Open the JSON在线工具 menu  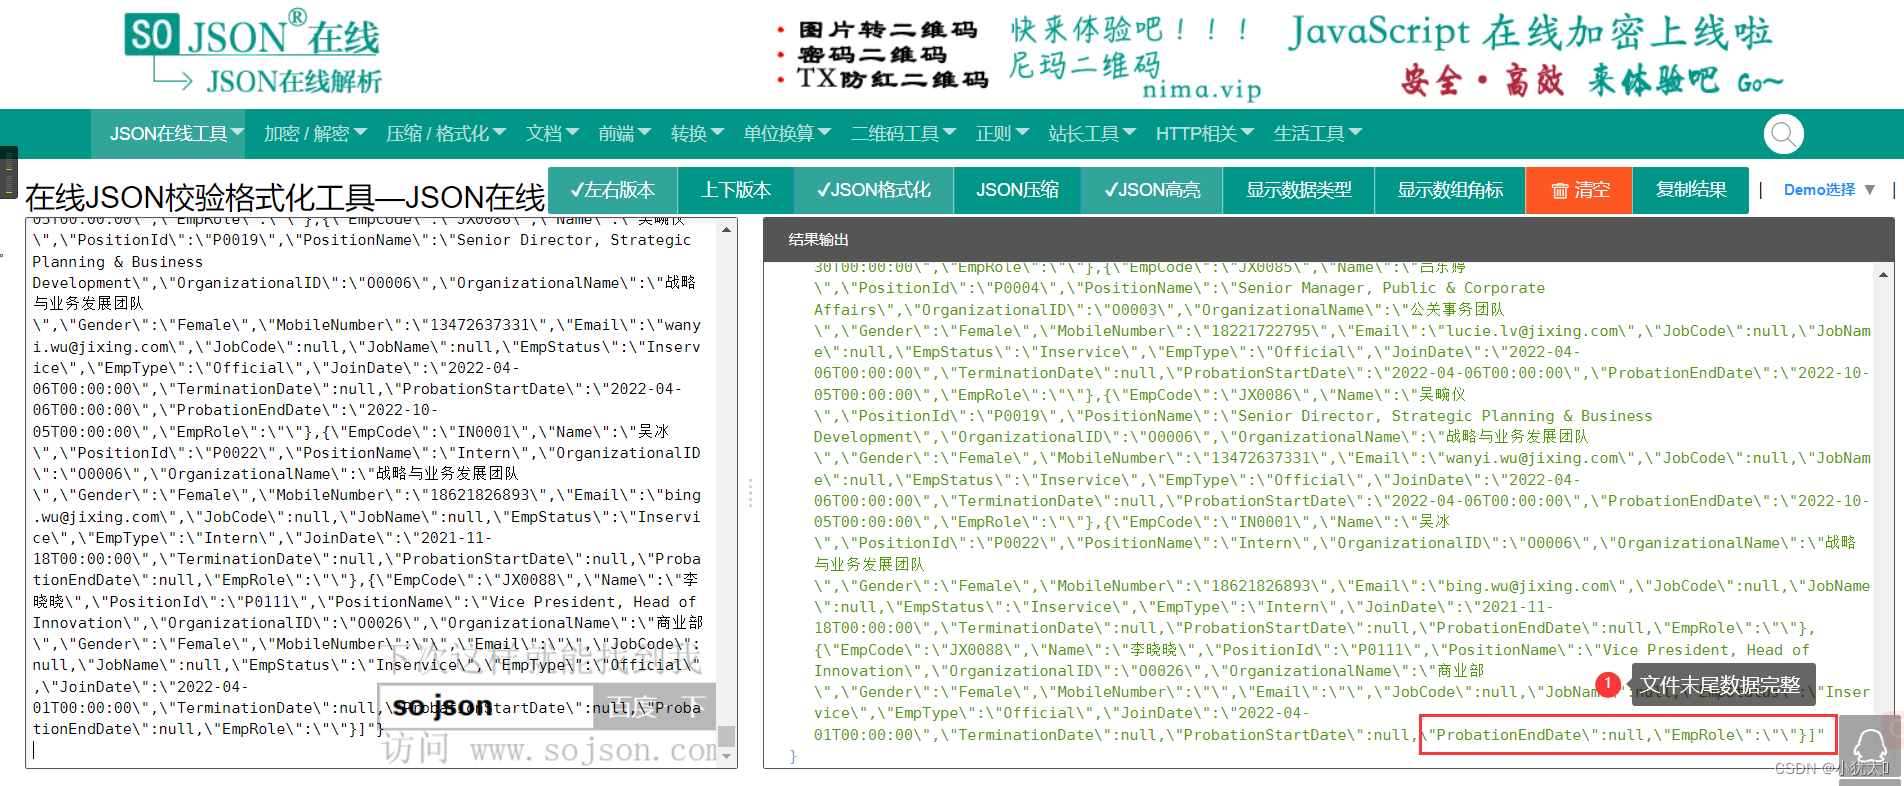(x=176, y=134)
